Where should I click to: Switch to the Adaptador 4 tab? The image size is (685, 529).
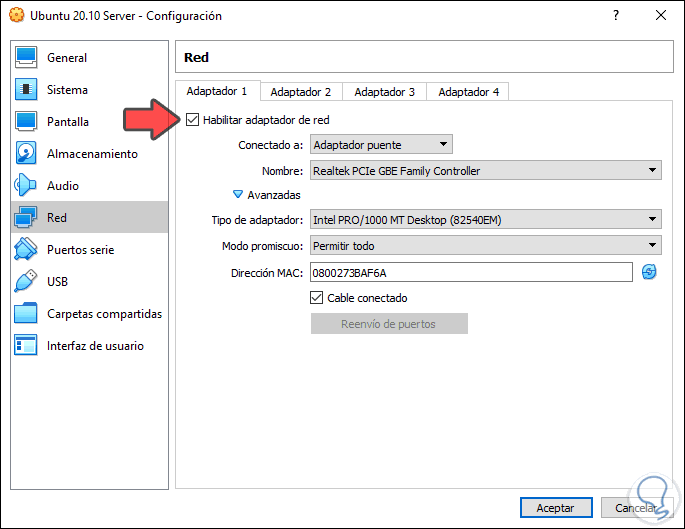coord(469,92)
